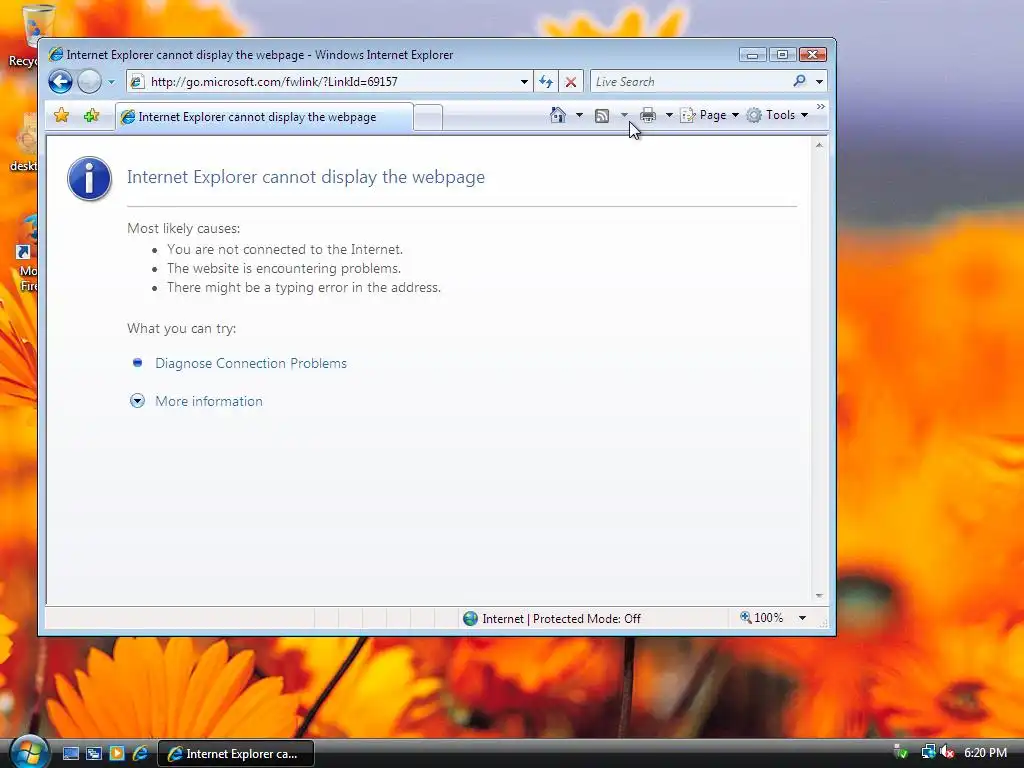Expand More information section
The image size is (1024, 768).
[x=208, y=401]
